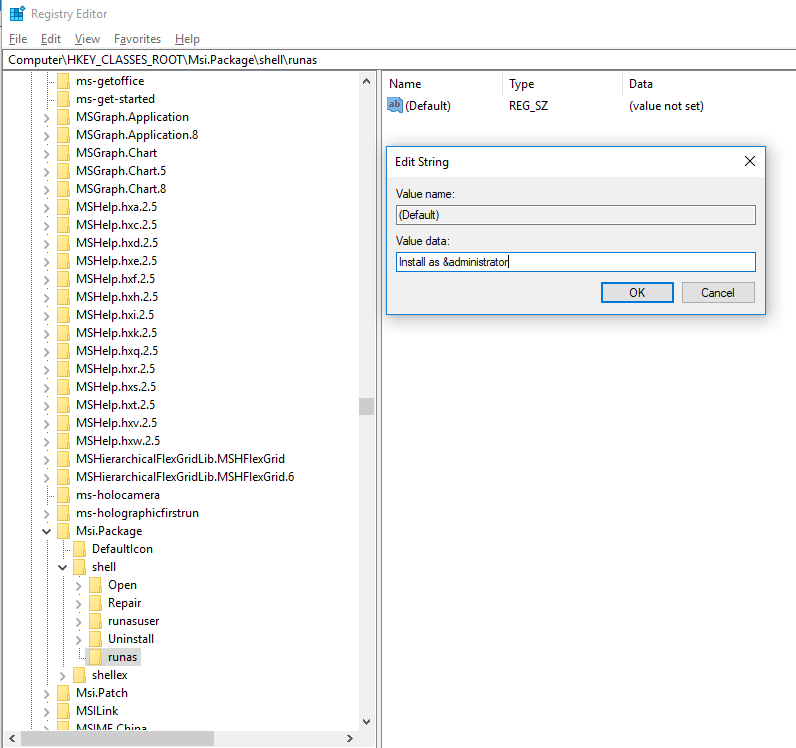Click the Value data text field

pos(575,262)
